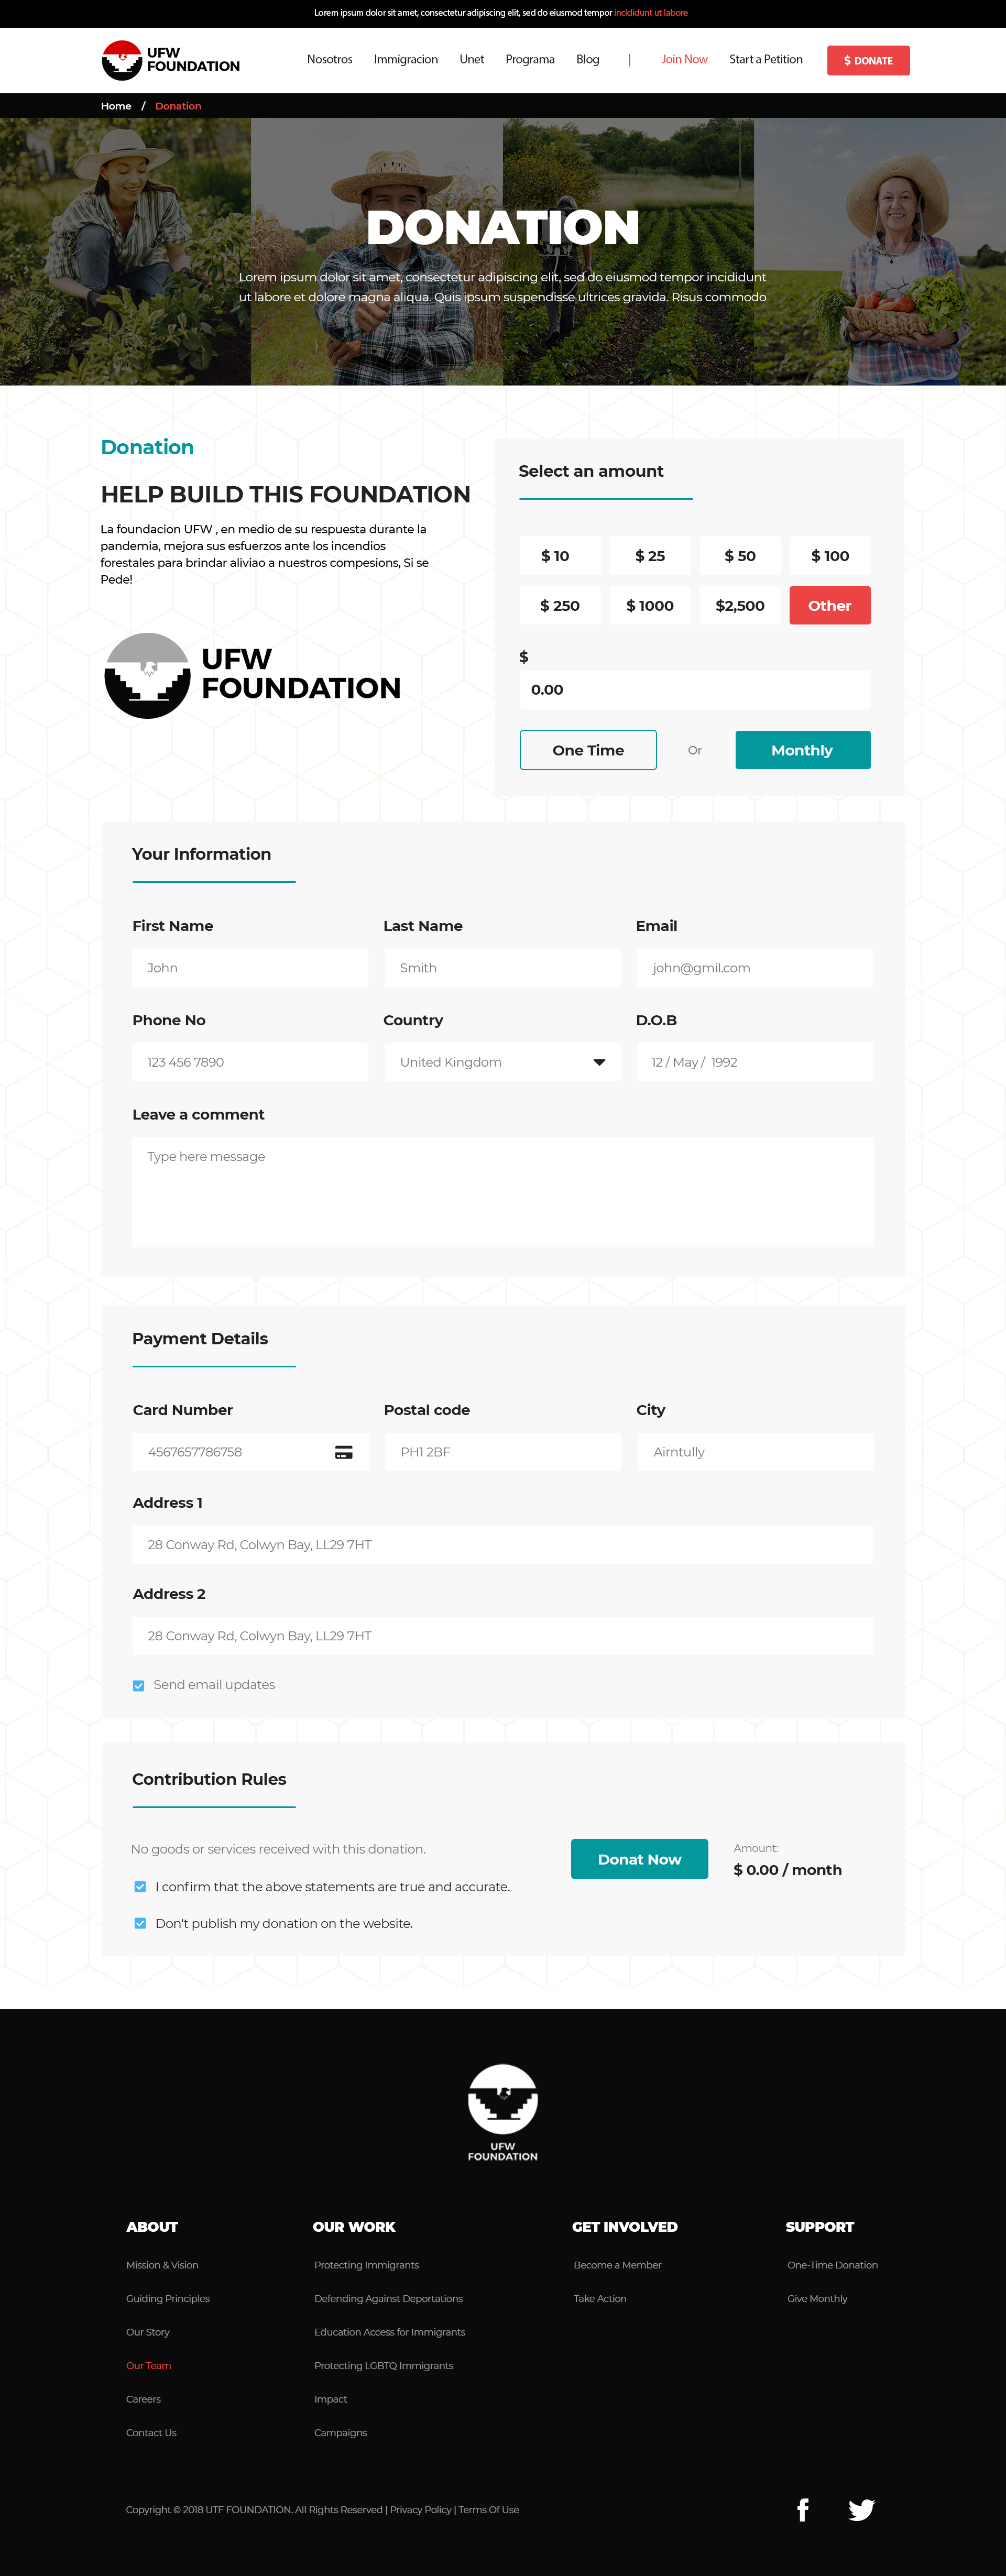This screenshot has height=2576, width=1006.
Task: Click the D.O.B date field
Action: (x=754, y=1062)
